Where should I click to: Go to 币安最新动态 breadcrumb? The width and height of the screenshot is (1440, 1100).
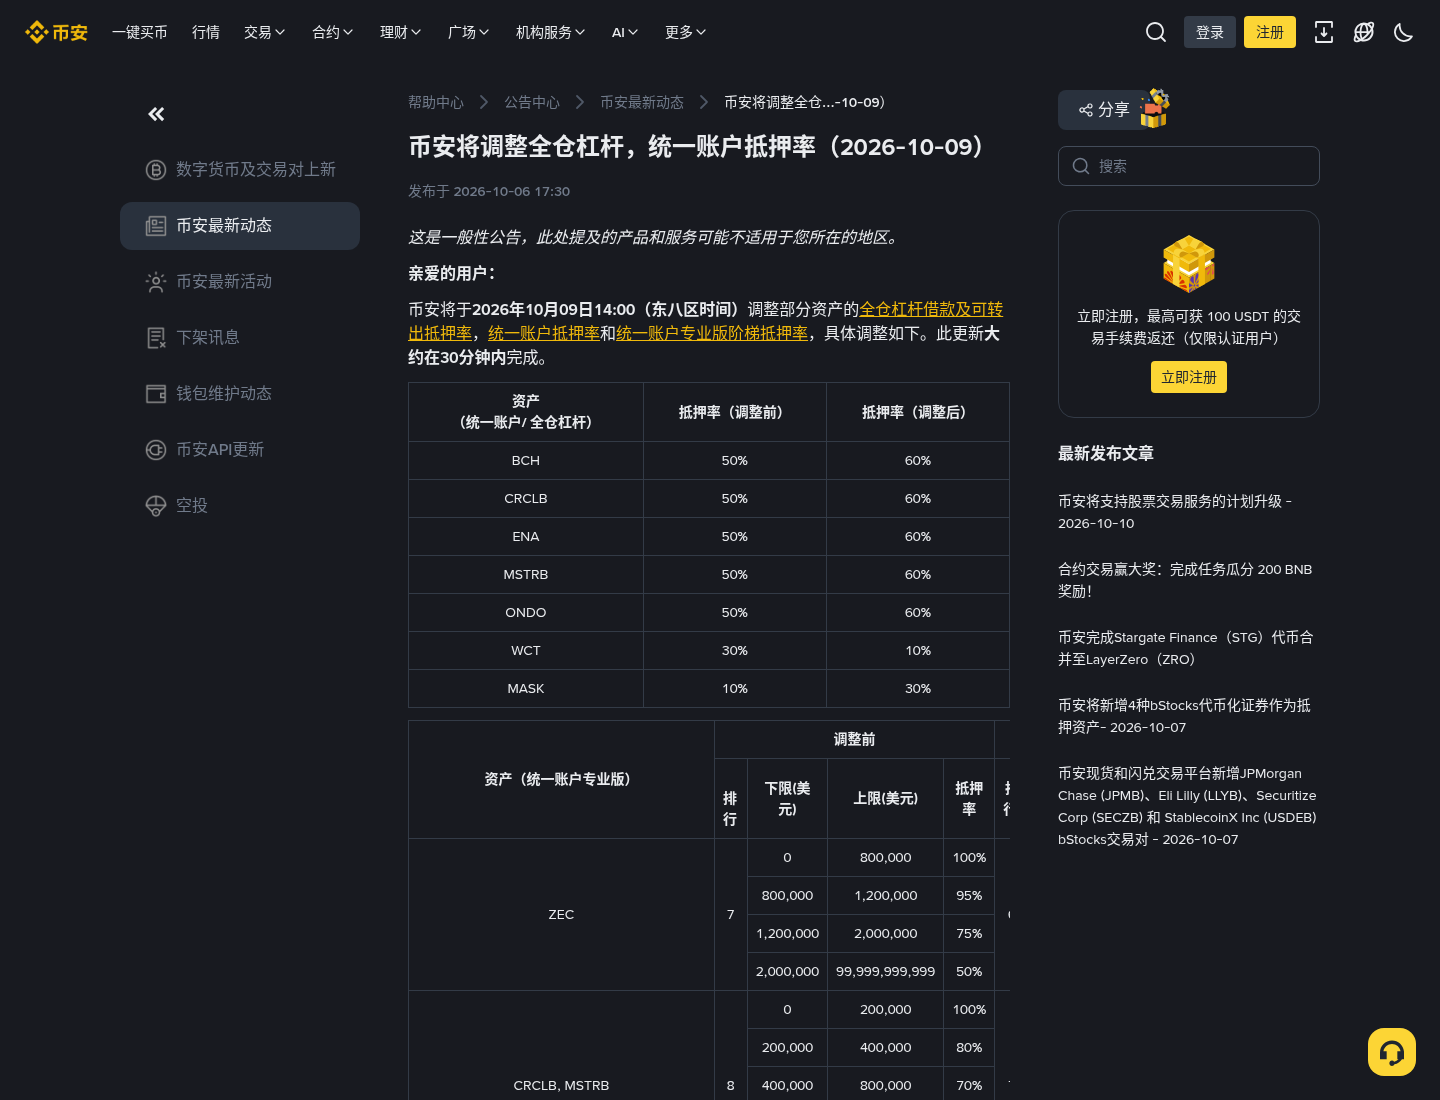pos(642,102)
